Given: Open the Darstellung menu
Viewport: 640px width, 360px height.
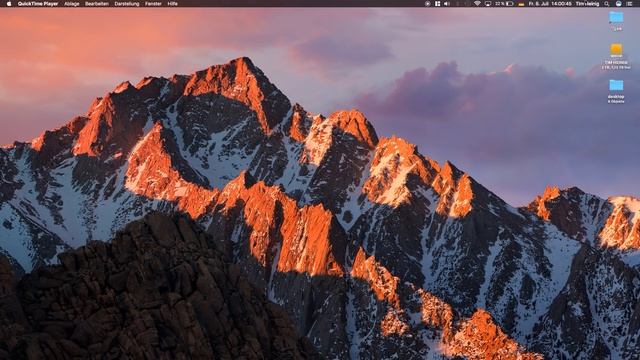Looking at the screenshot, I should (x=127, y=4).
